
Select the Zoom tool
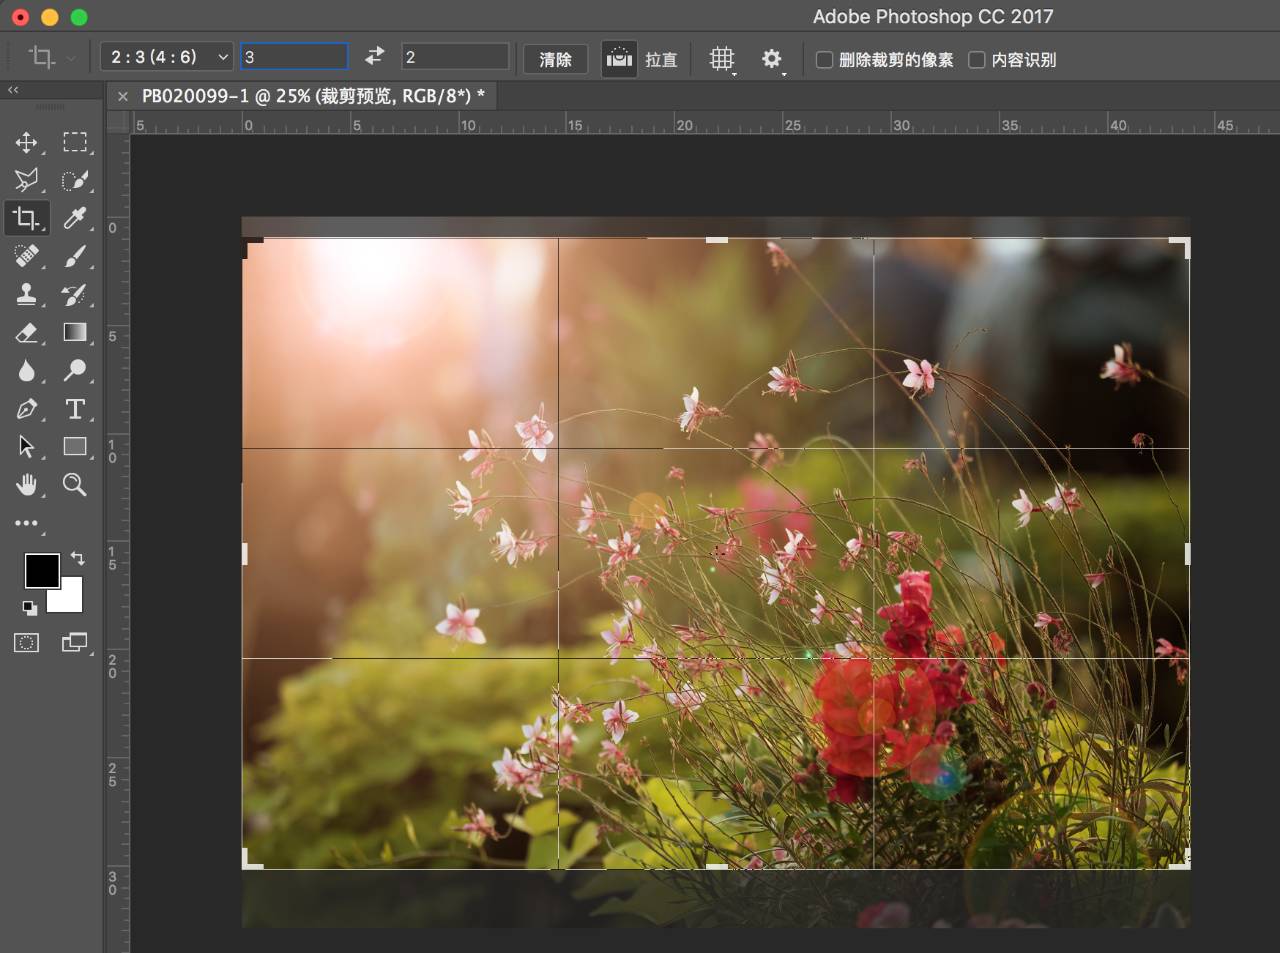(x=75, y=485)
